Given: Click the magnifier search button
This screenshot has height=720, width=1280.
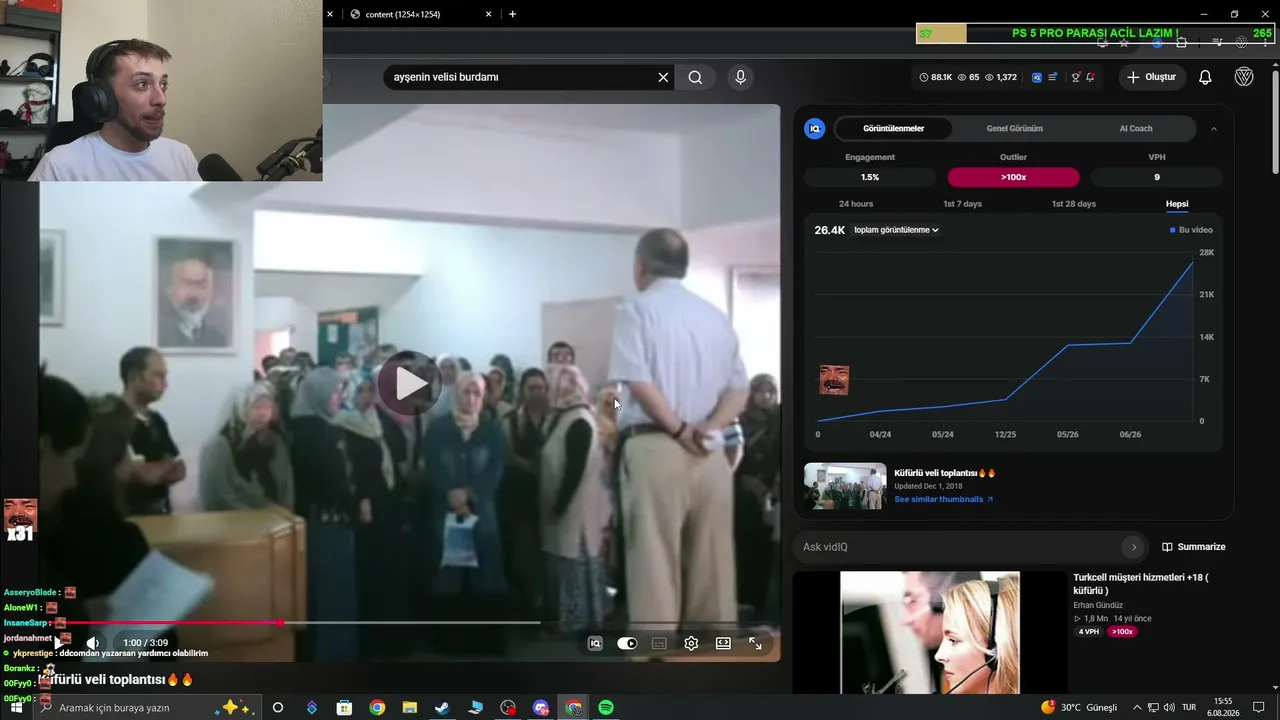Looking at the screenshot, I should click(x=695, y=77).
